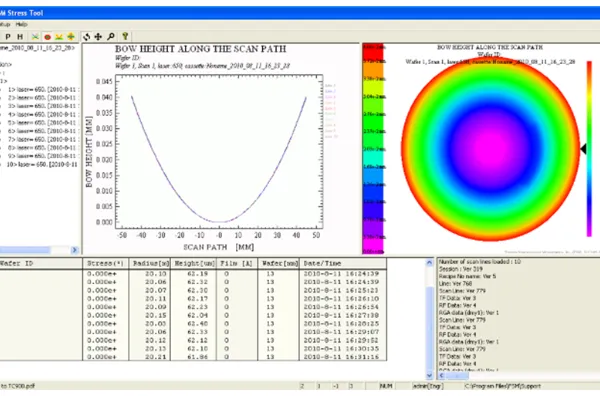Click the Film [A] column header

[237, 263]
